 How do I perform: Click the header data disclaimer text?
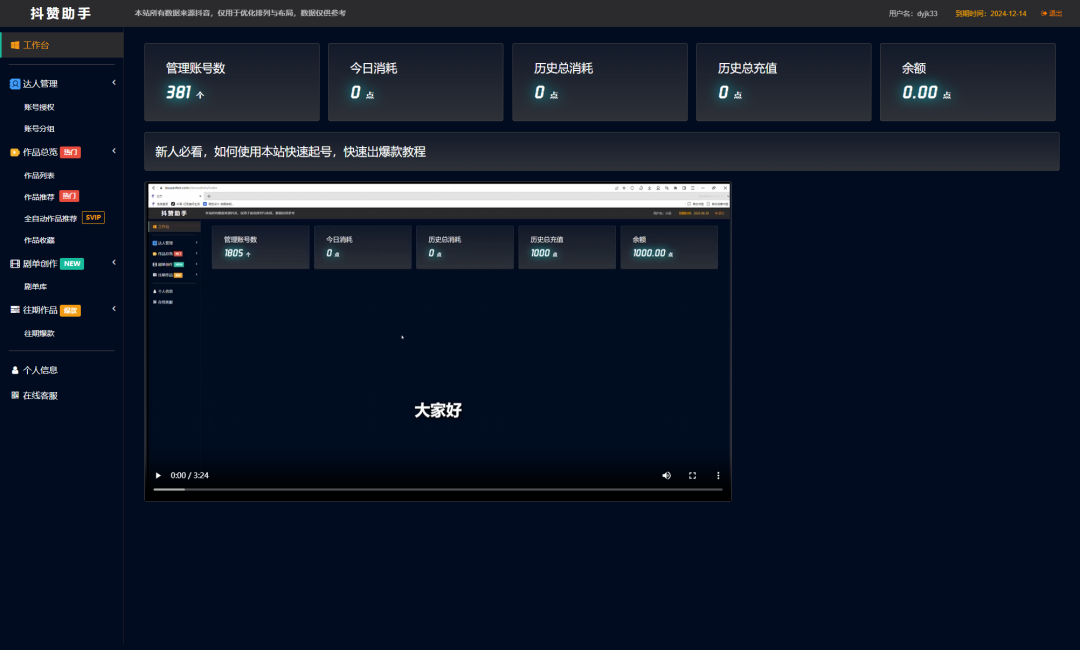[x=240, y=13]
